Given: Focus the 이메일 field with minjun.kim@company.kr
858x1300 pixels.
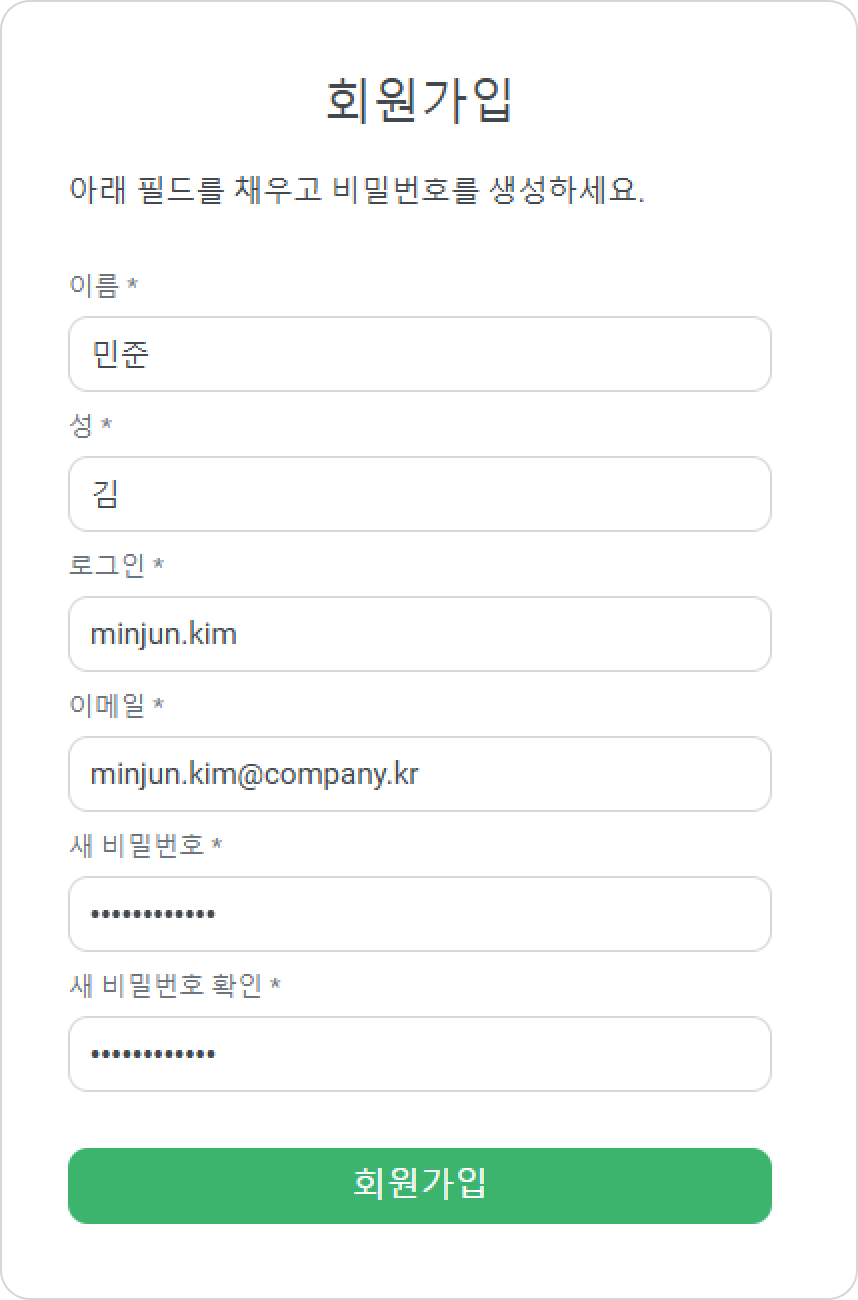Looking at the screenshot, I should tap(420, 774).
